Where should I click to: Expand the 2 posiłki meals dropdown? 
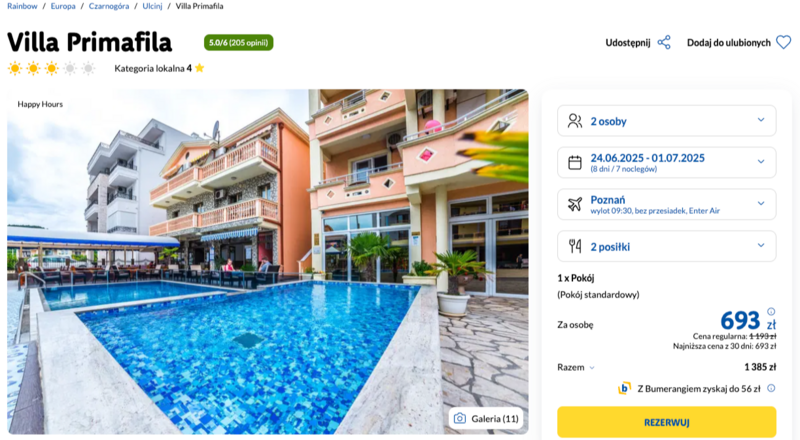666,246
